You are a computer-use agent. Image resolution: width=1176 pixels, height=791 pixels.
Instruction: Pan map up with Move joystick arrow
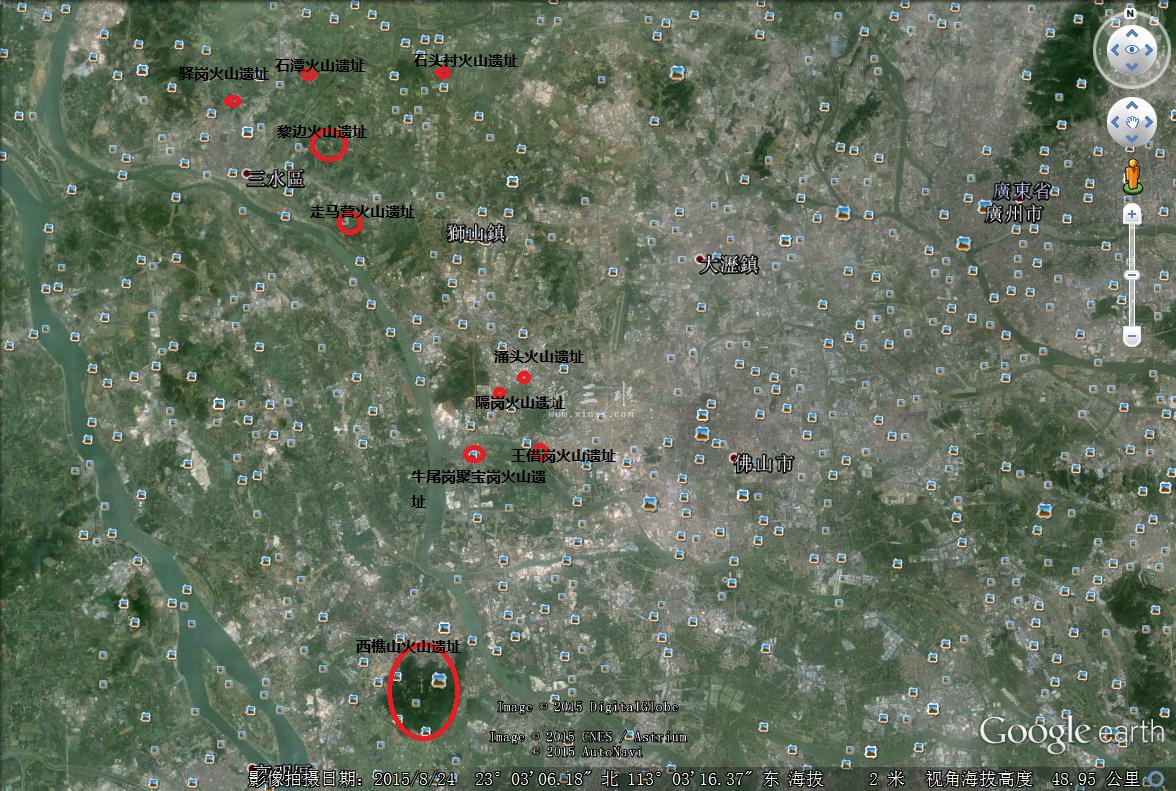tap(1132, 106)
